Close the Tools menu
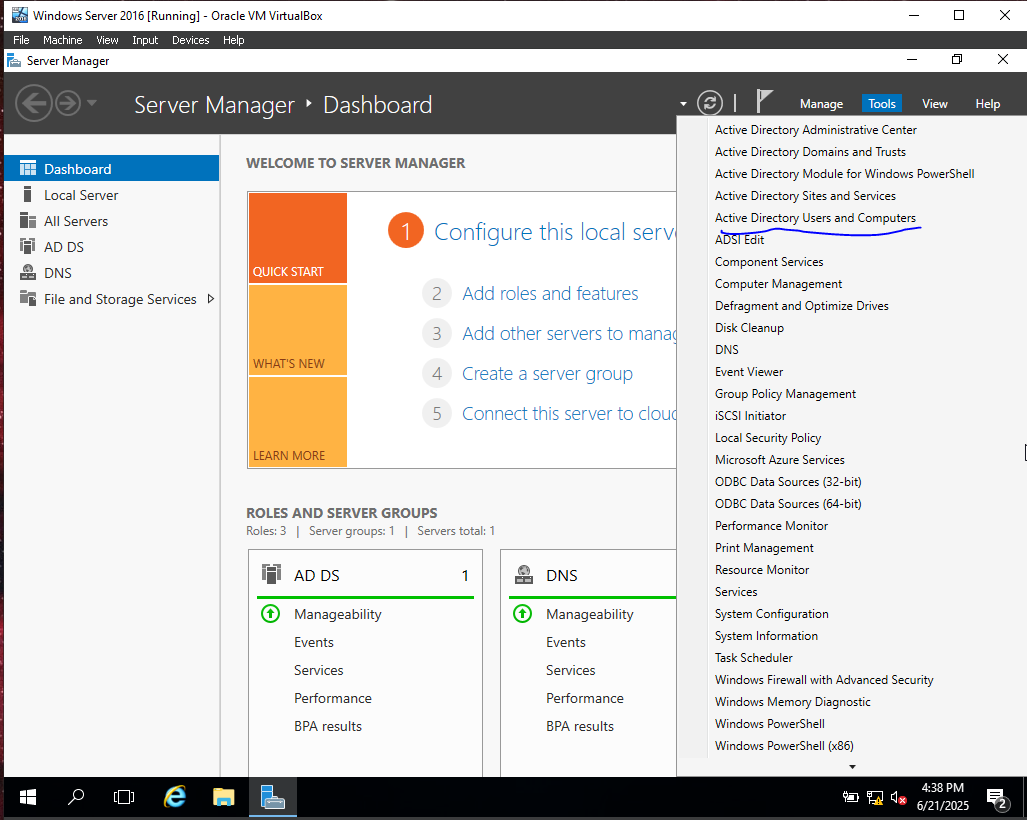The height and width of the screenshot is (820, 1027). click(882, 103)
